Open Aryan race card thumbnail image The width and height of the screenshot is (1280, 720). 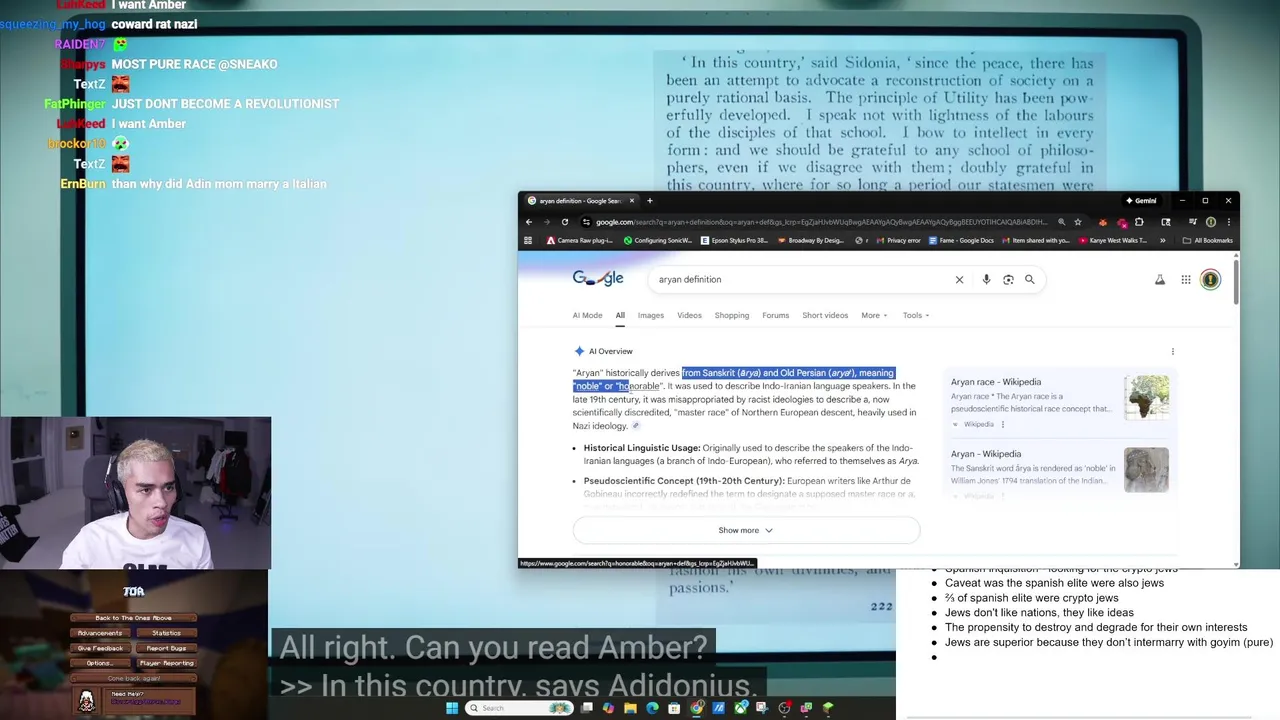coord(1146,398)
